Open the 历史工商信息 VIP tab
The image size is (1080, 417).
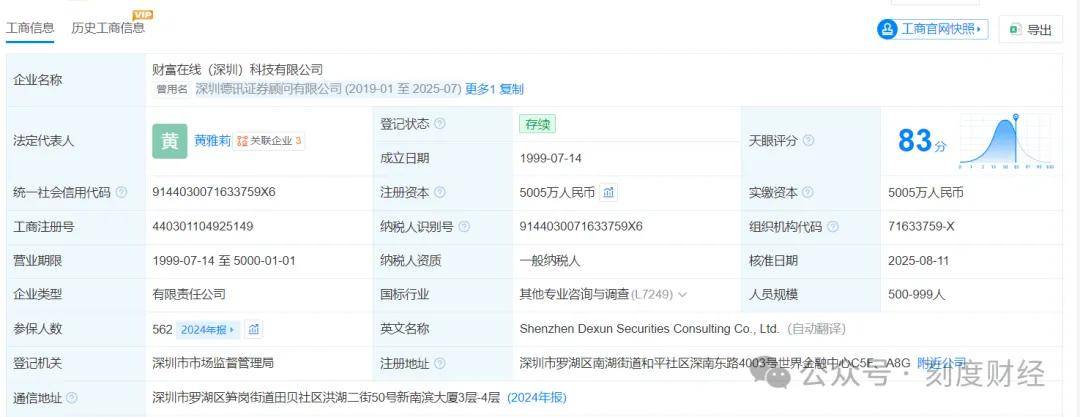[x=110, y=26]
